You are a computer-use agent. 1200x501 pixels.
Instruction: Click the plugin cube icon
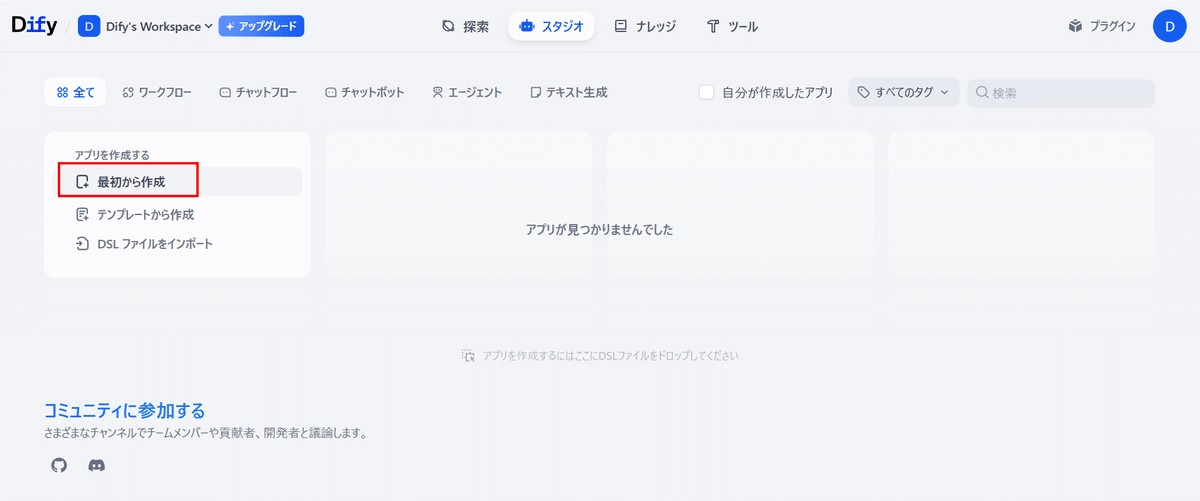coord(1075,27)
